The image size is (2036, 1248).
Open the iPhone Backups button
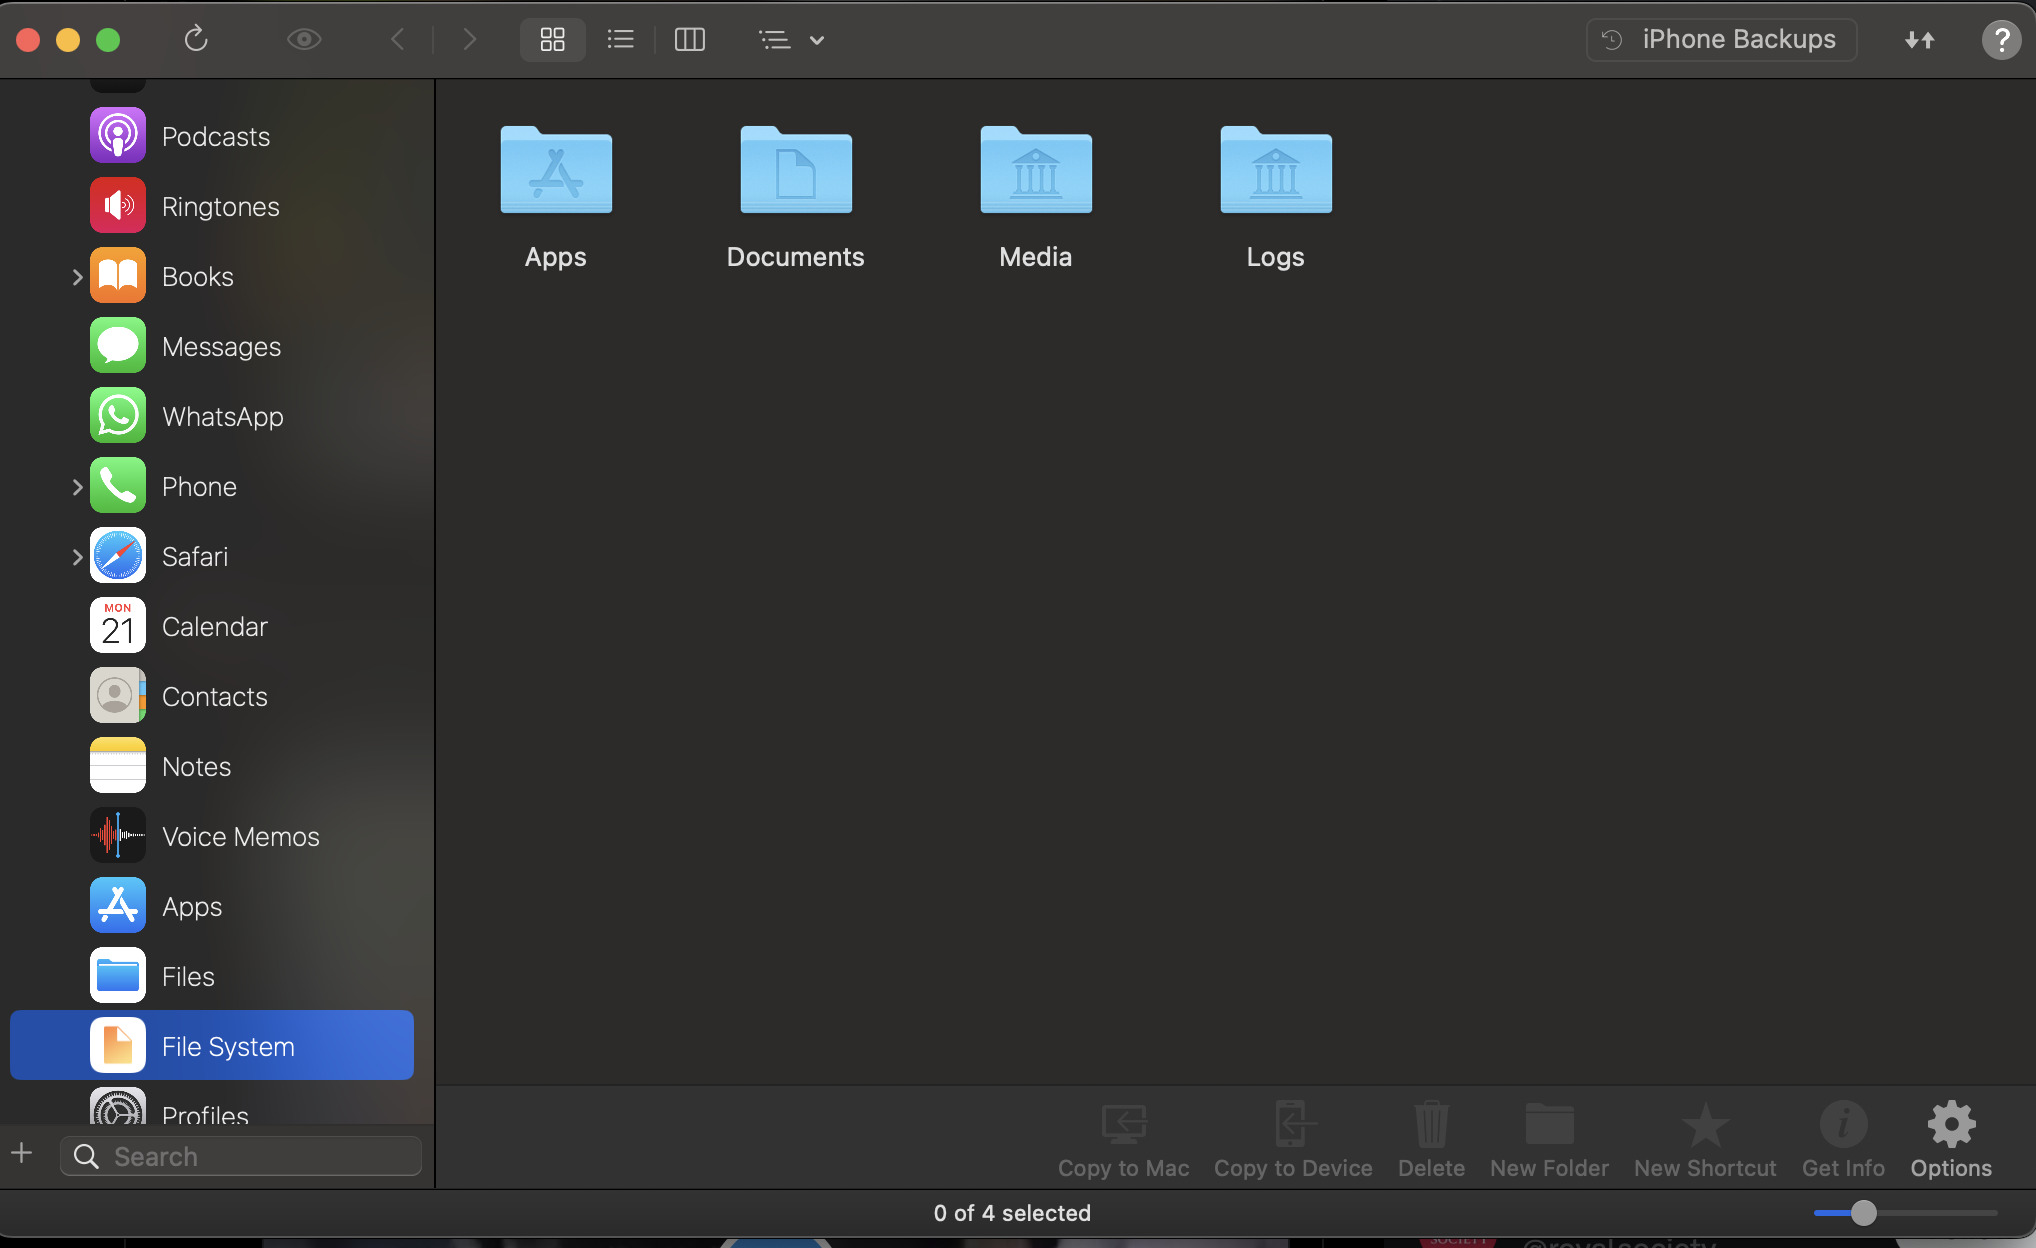tap(1721, 39)
